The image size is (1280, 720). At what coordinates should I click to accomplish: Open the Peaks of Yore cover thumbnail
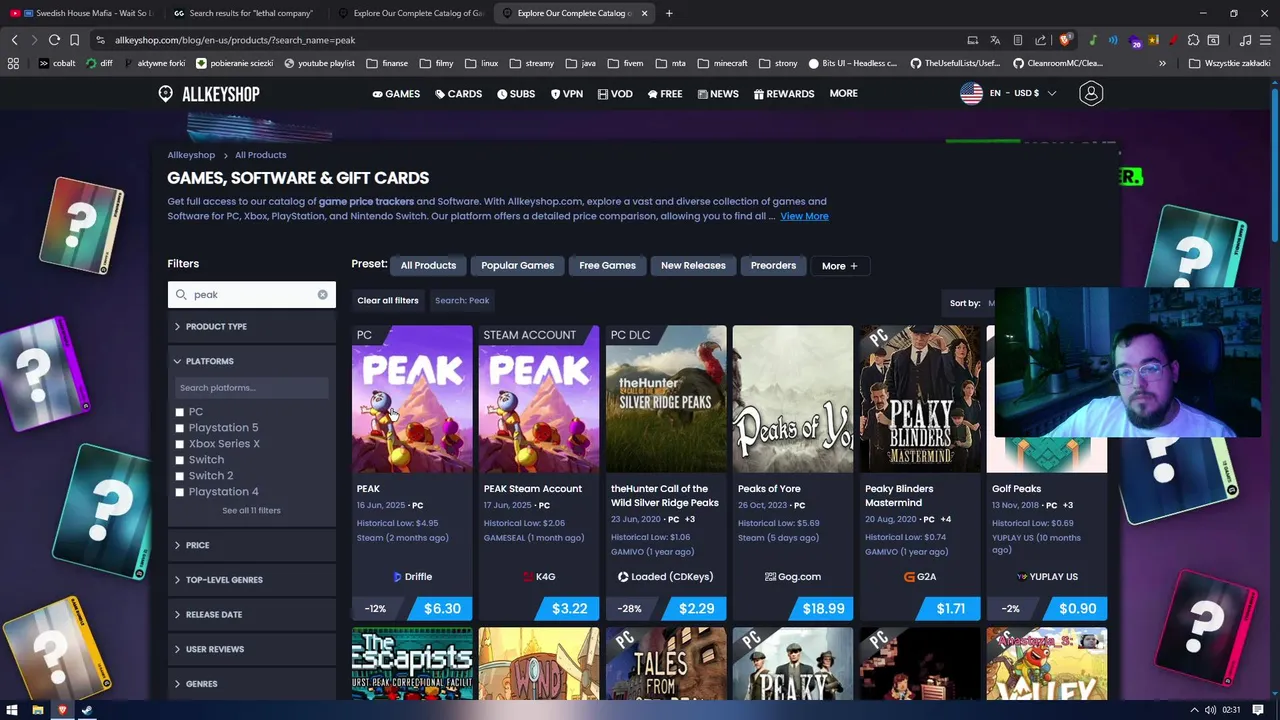[793, 399]
